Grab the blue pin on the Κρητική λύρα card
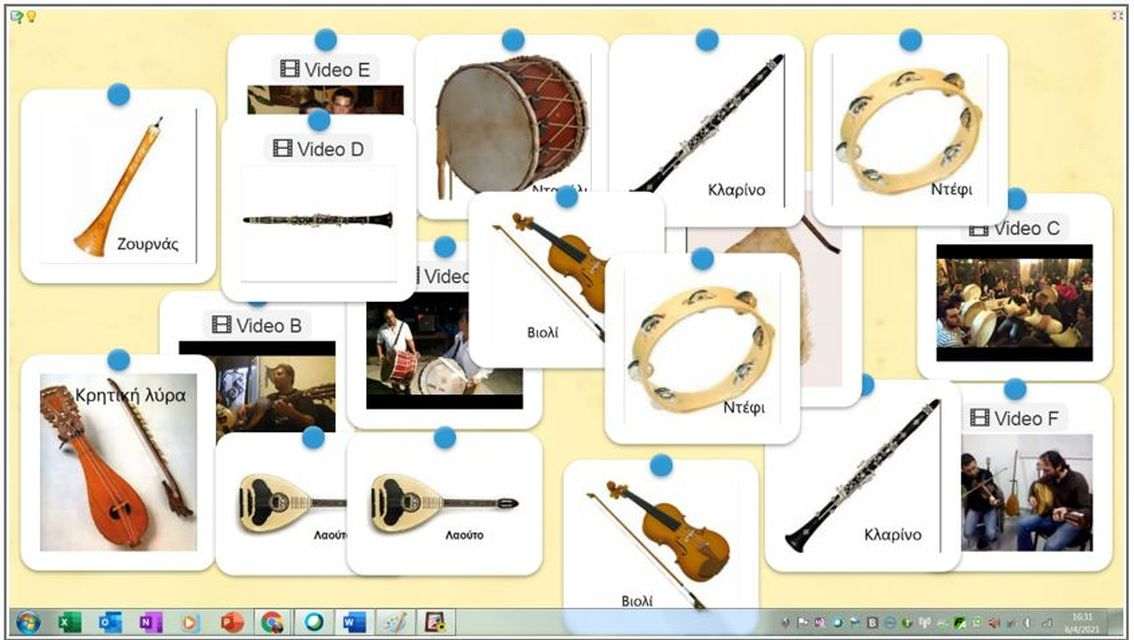1134x640 pixels. click(119, 359)
